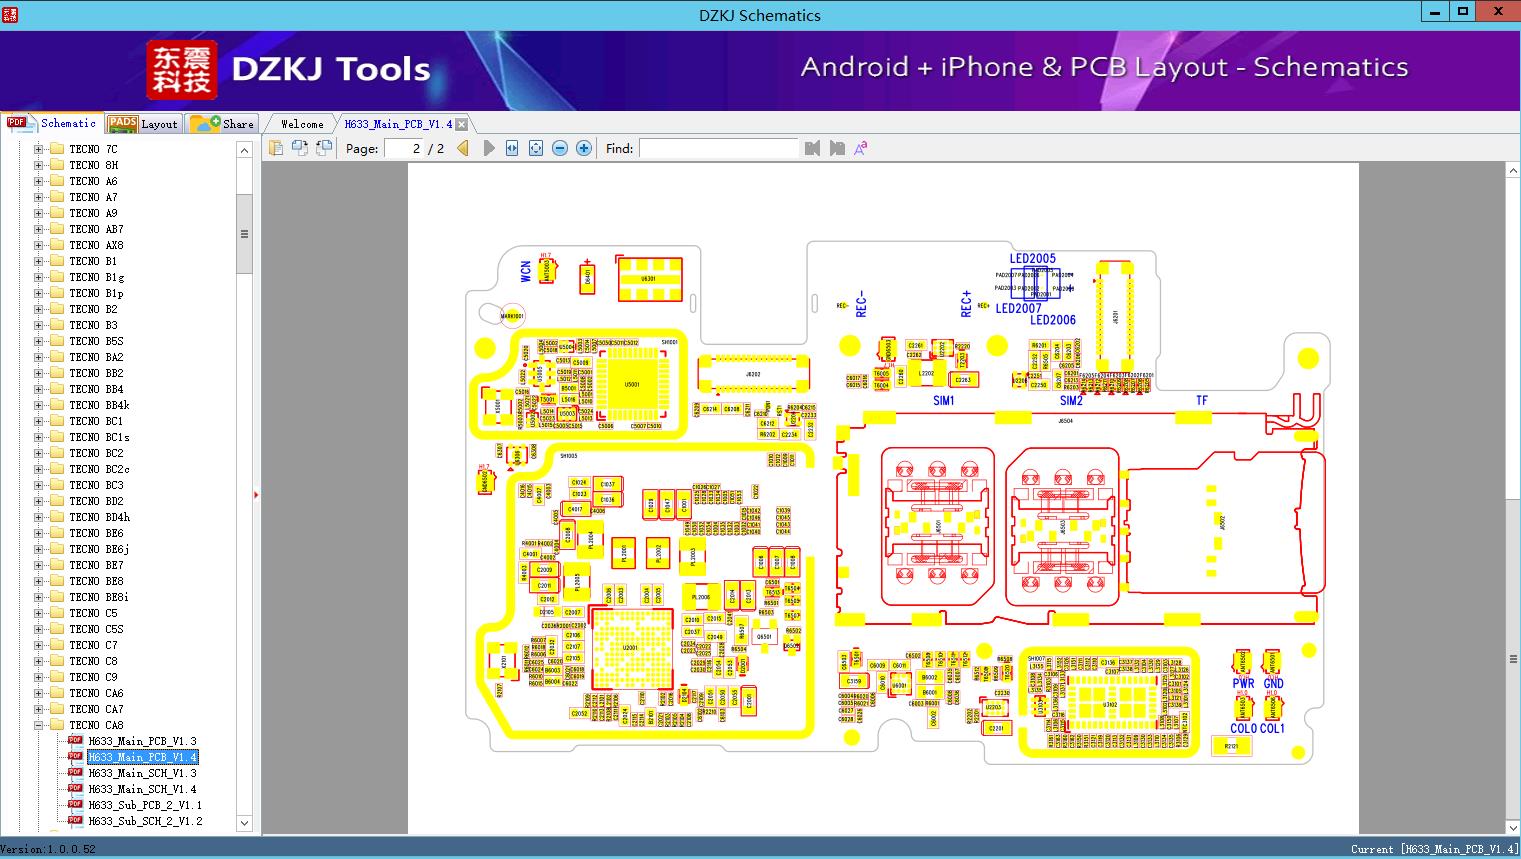Screen dimensions: 1521x859
Task: Click the fit page width icon
Action: tap(511, 148)
